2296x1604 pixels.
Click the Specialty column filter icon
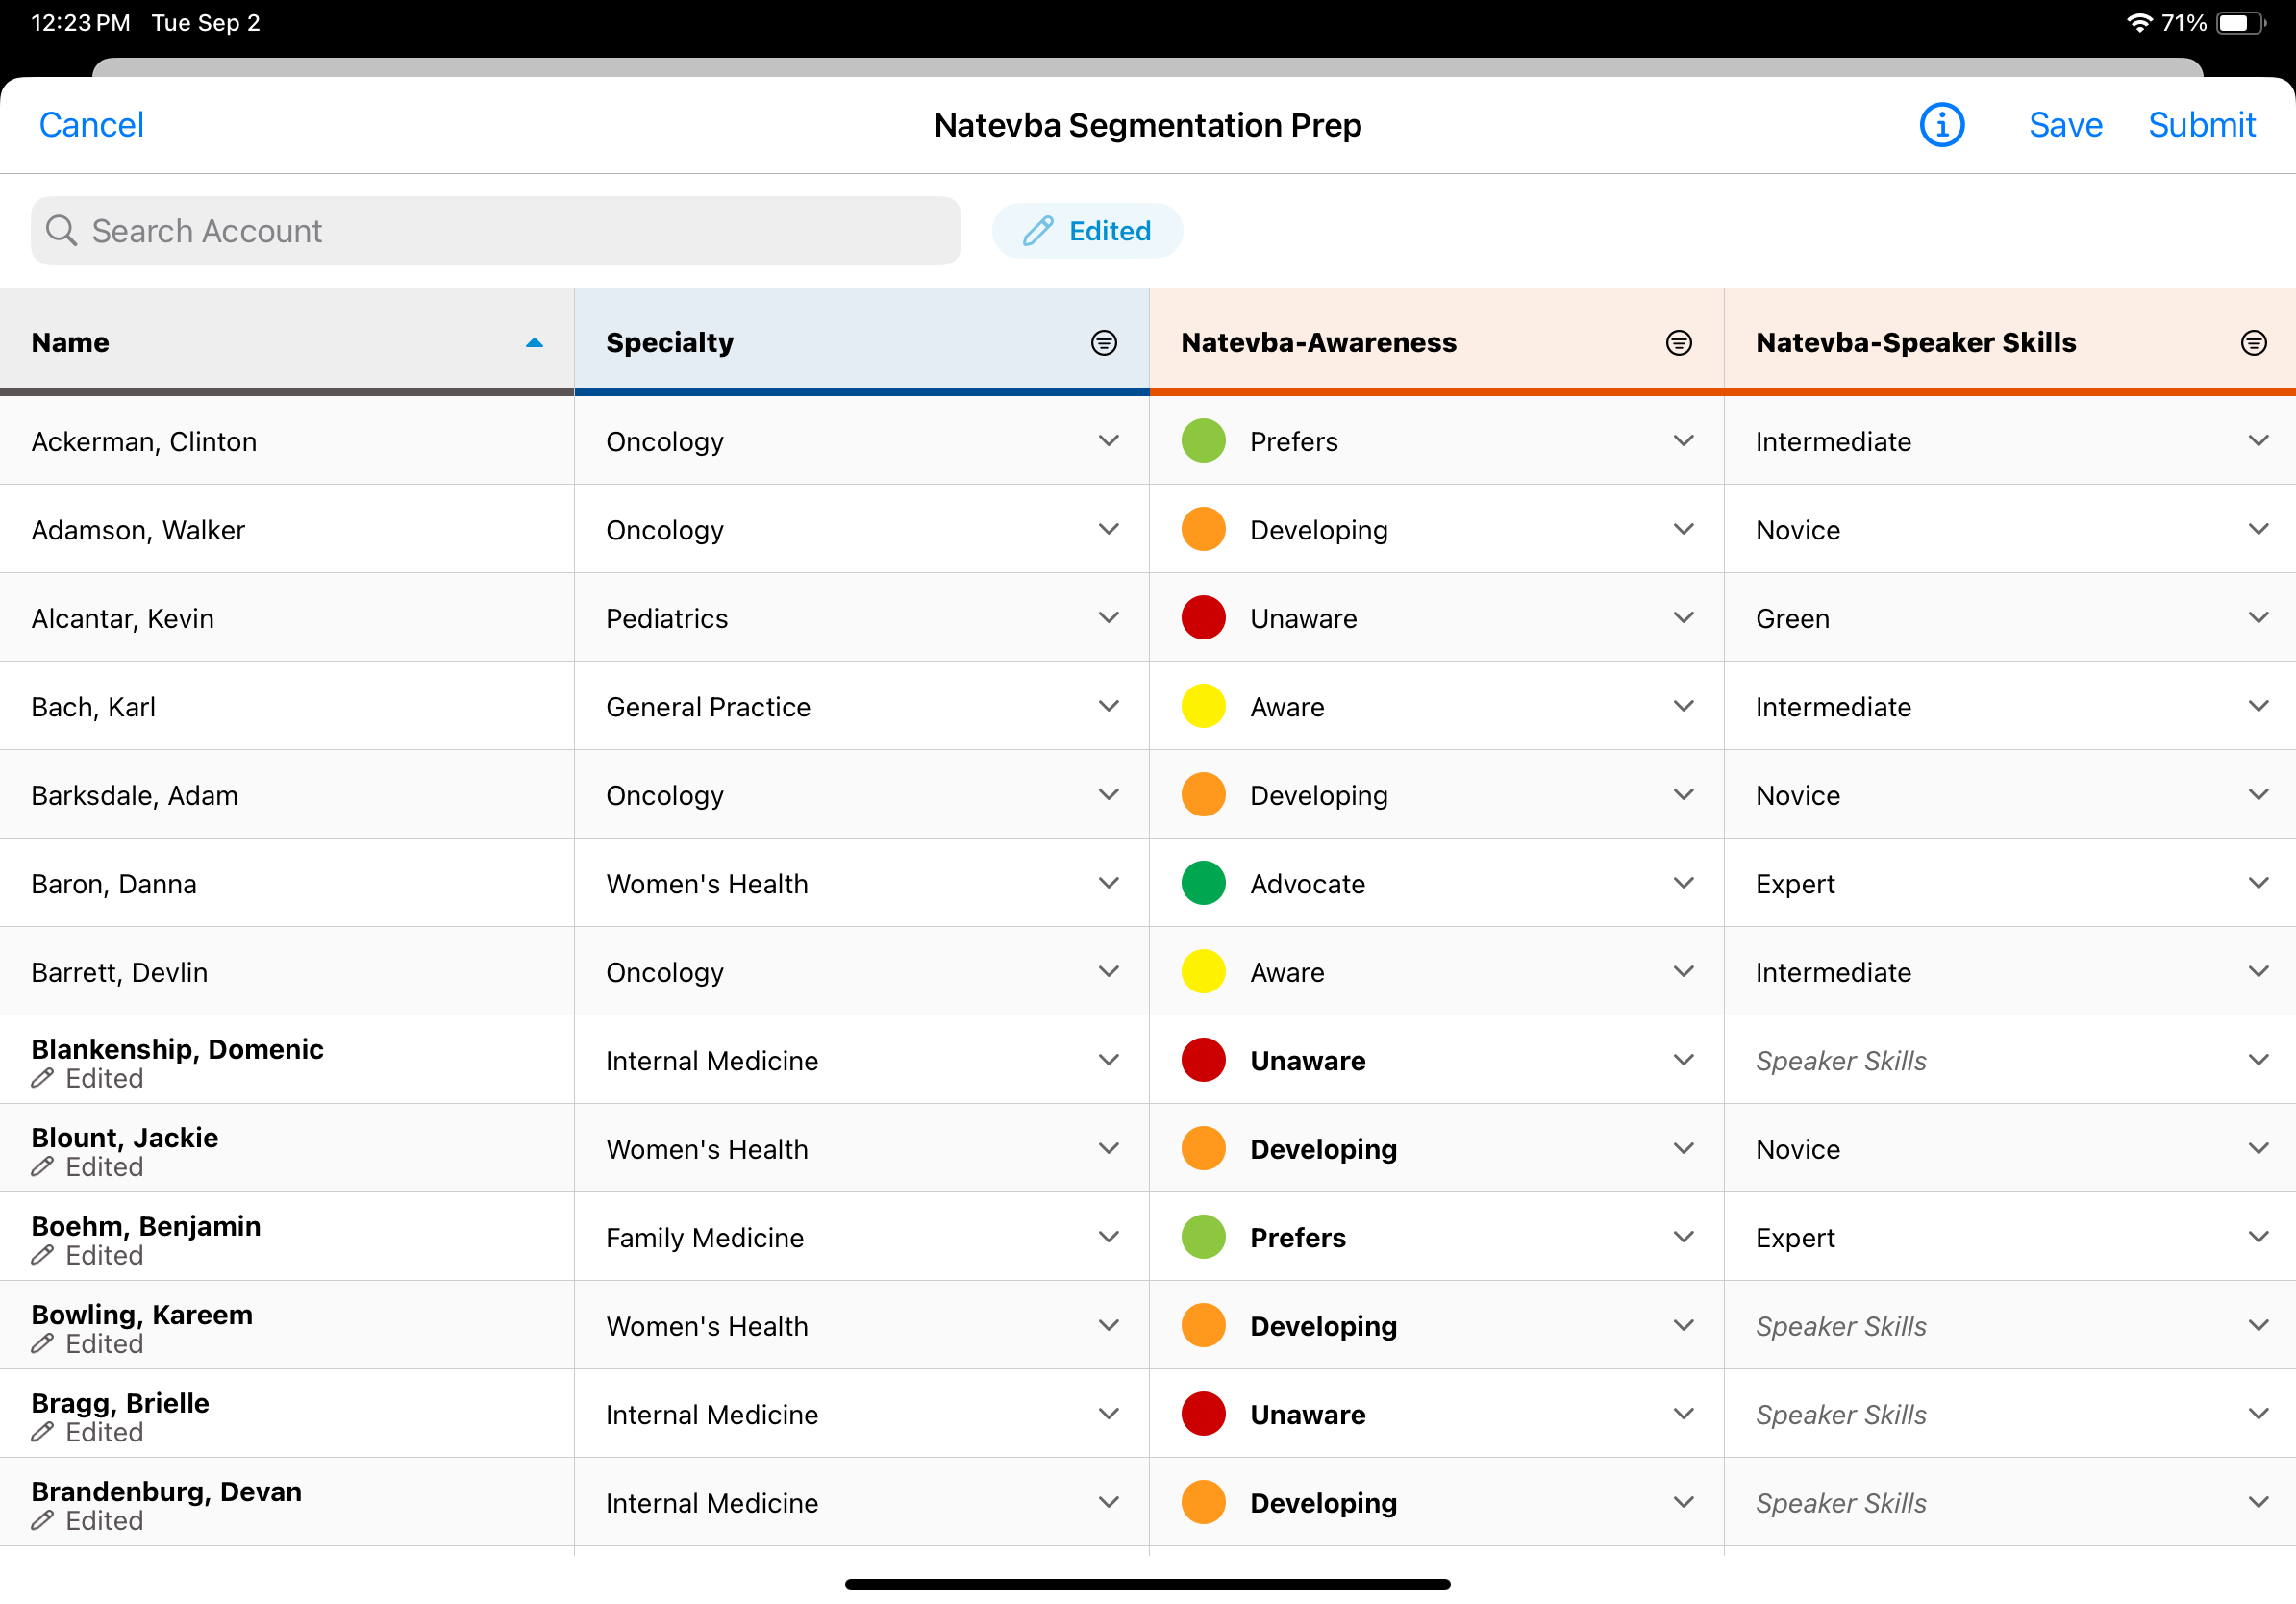tap(1103, 343)
